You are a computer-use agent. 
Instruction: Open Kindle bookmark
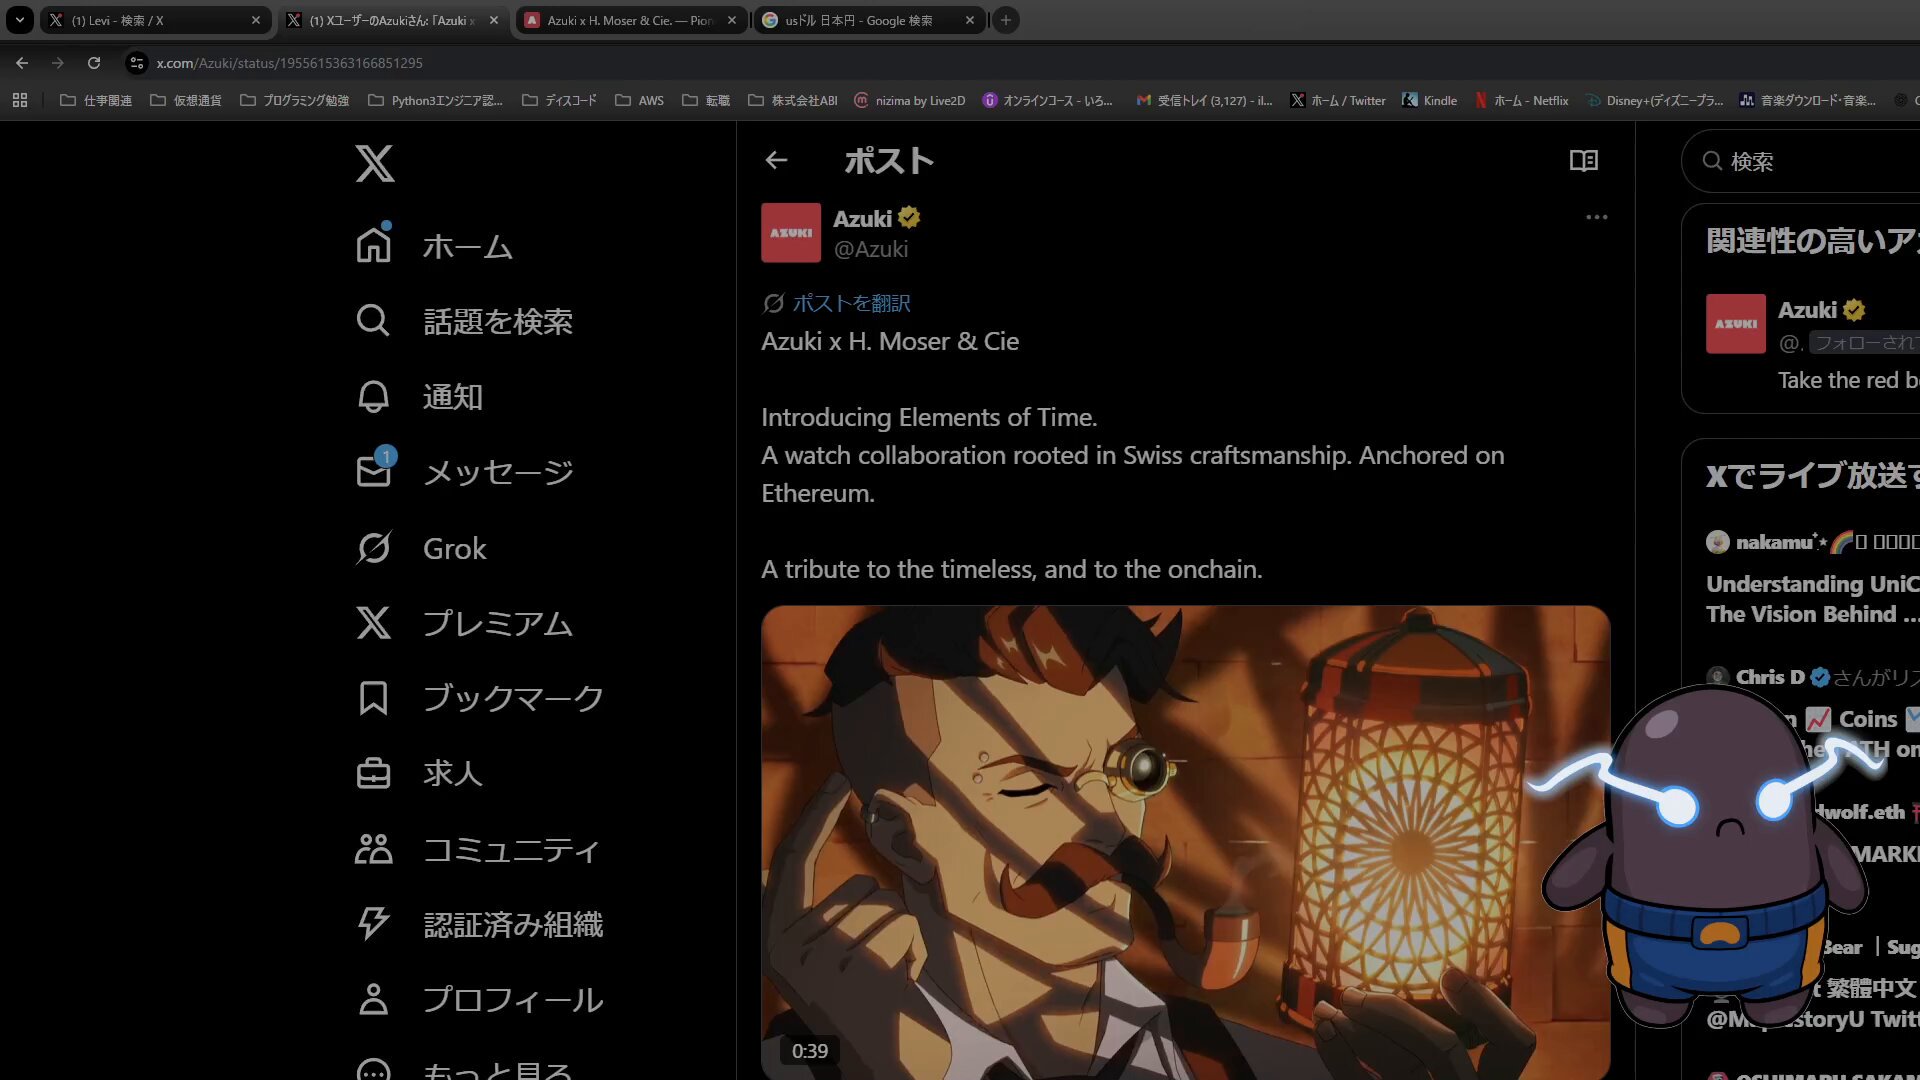(1430, 100)
